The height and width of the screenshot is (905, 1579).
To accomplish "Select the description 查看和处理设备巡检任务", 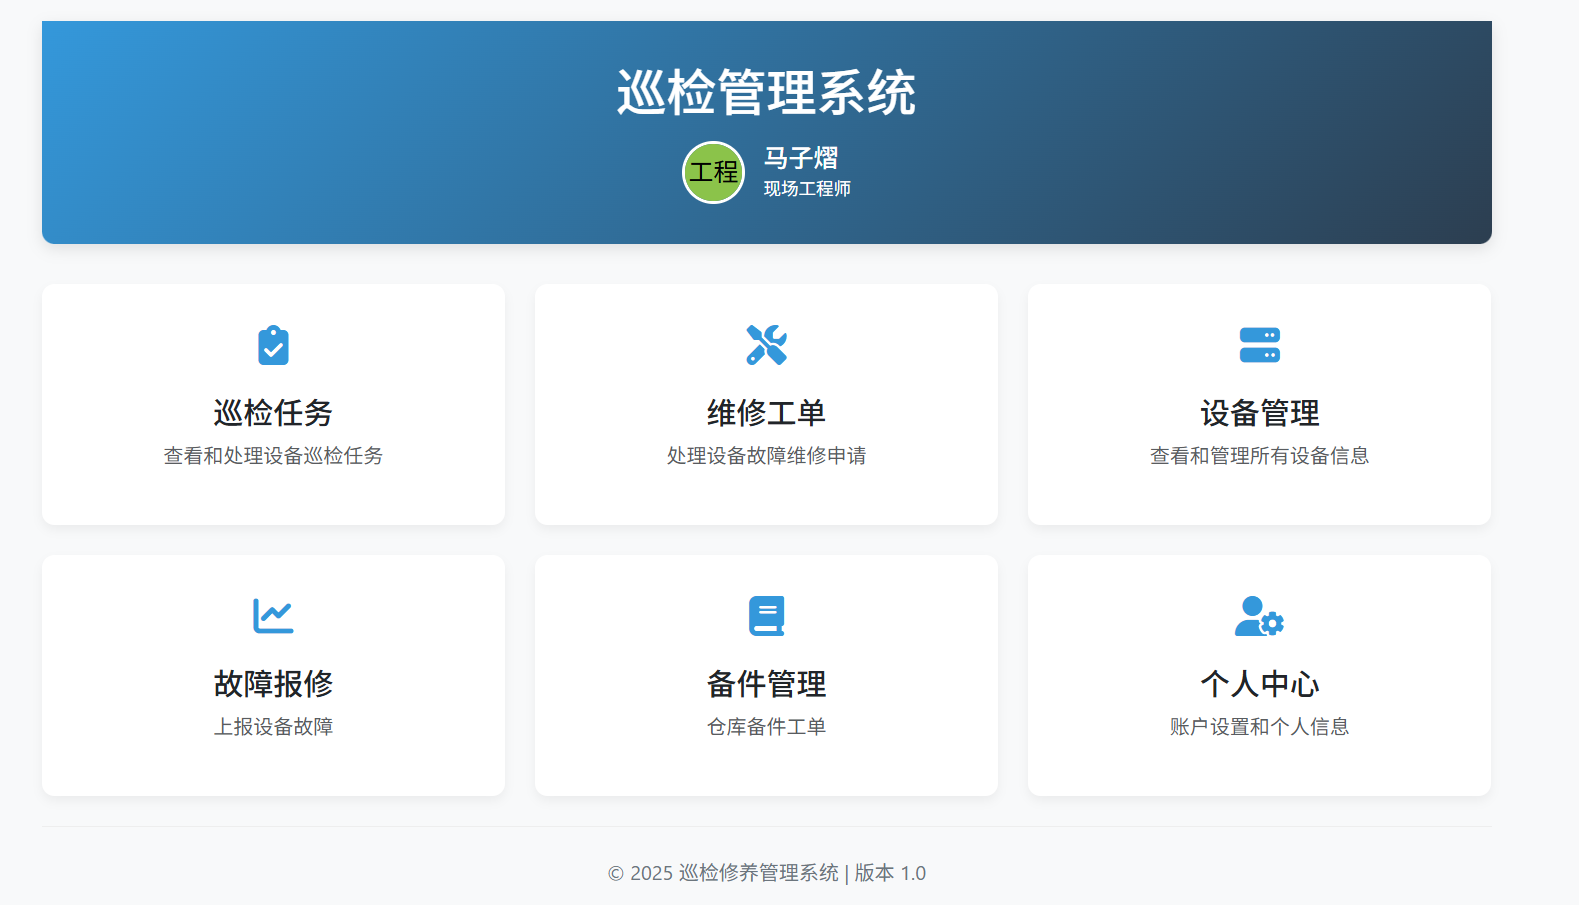I will pos(273,456).
